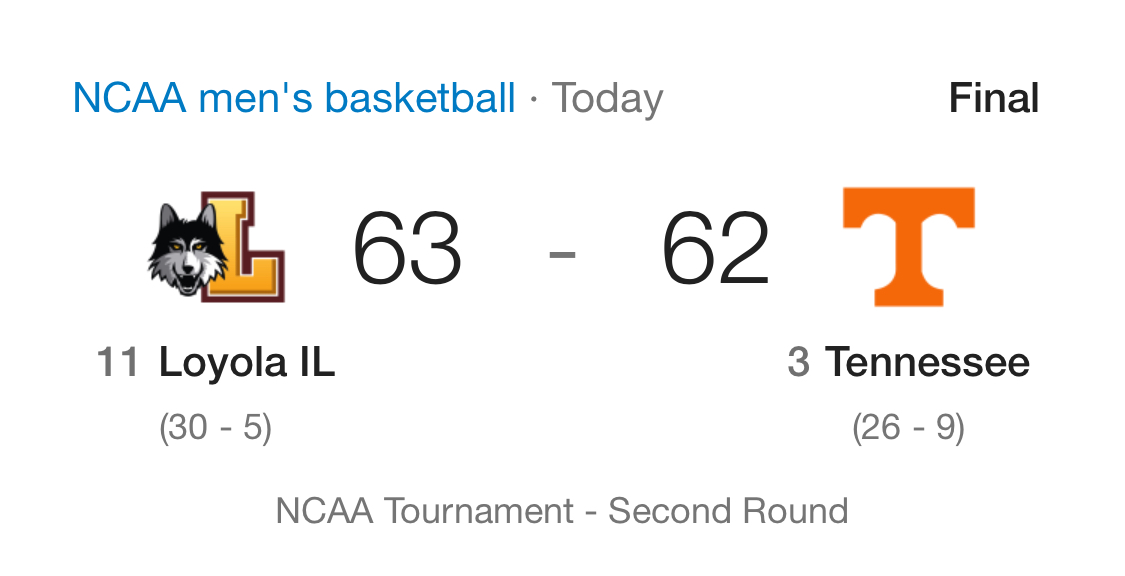Screen dimensions: 1125x576
Task: Select the Loyola IL team name
Action: coord(247,362)
